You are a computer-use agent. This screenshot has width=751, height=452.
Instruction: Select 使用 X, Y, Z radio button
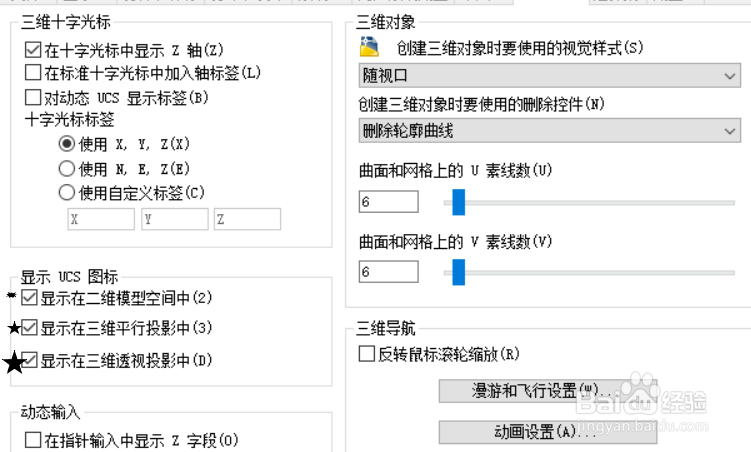point(67,143)
